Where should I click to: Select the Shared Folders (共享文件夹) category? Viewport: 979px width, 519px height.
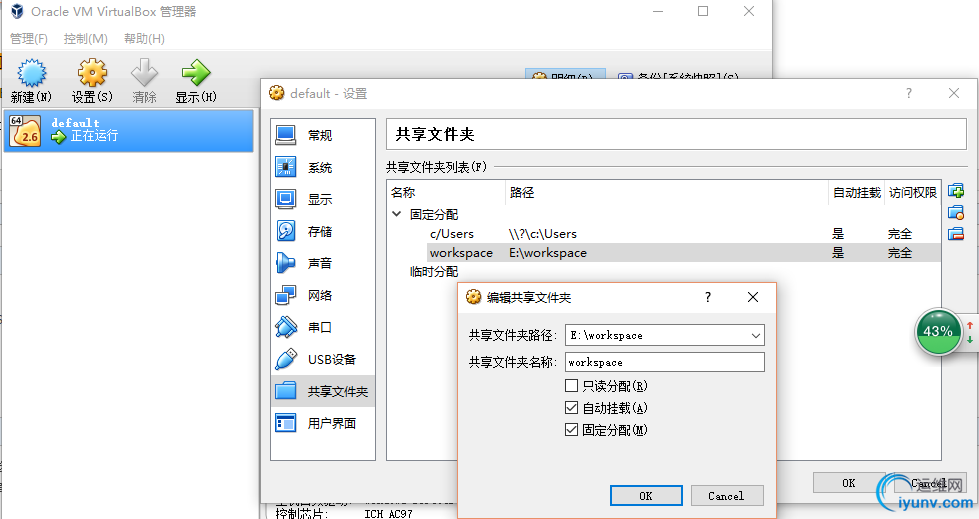(323, 391)
